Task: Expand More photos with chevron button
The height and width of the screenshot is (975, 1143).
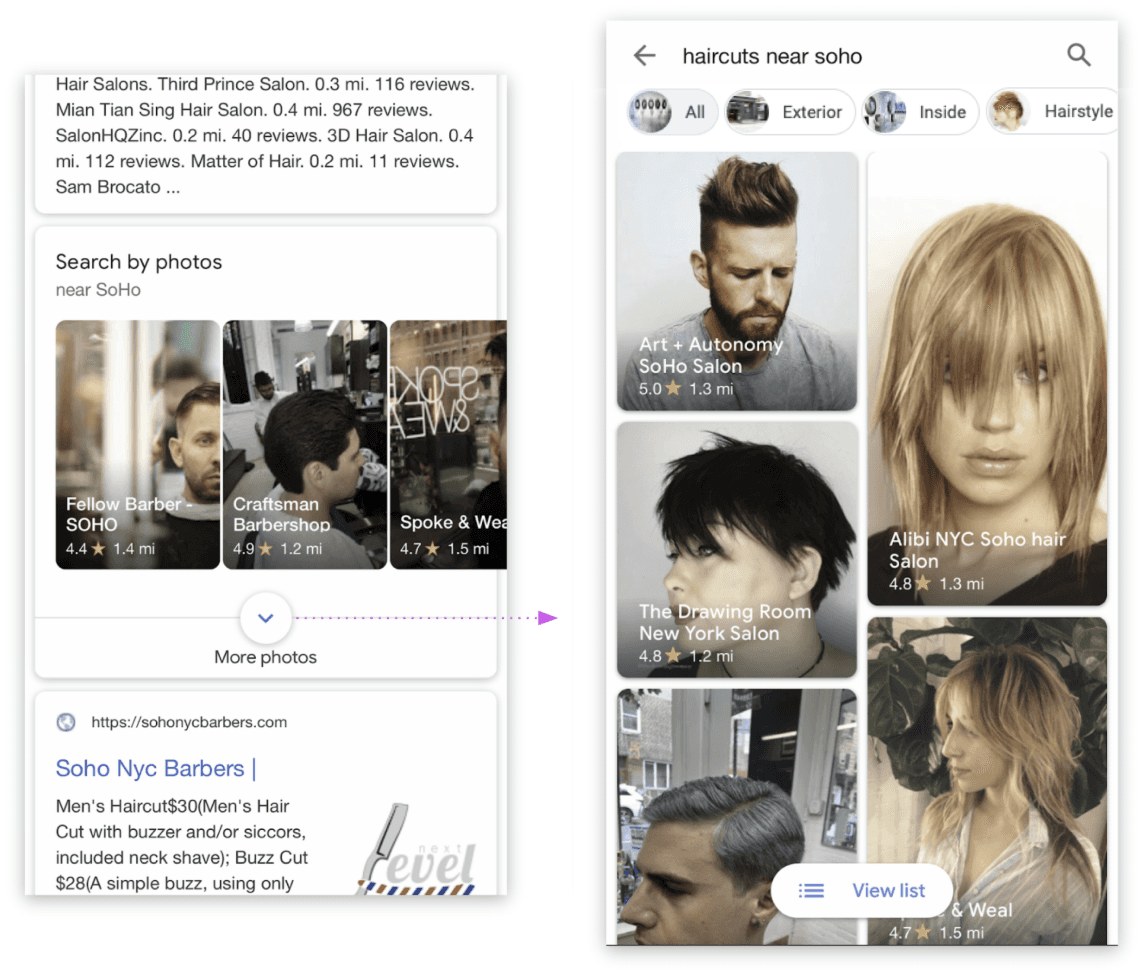Action: pyautogui.click(x=266, y=618)
